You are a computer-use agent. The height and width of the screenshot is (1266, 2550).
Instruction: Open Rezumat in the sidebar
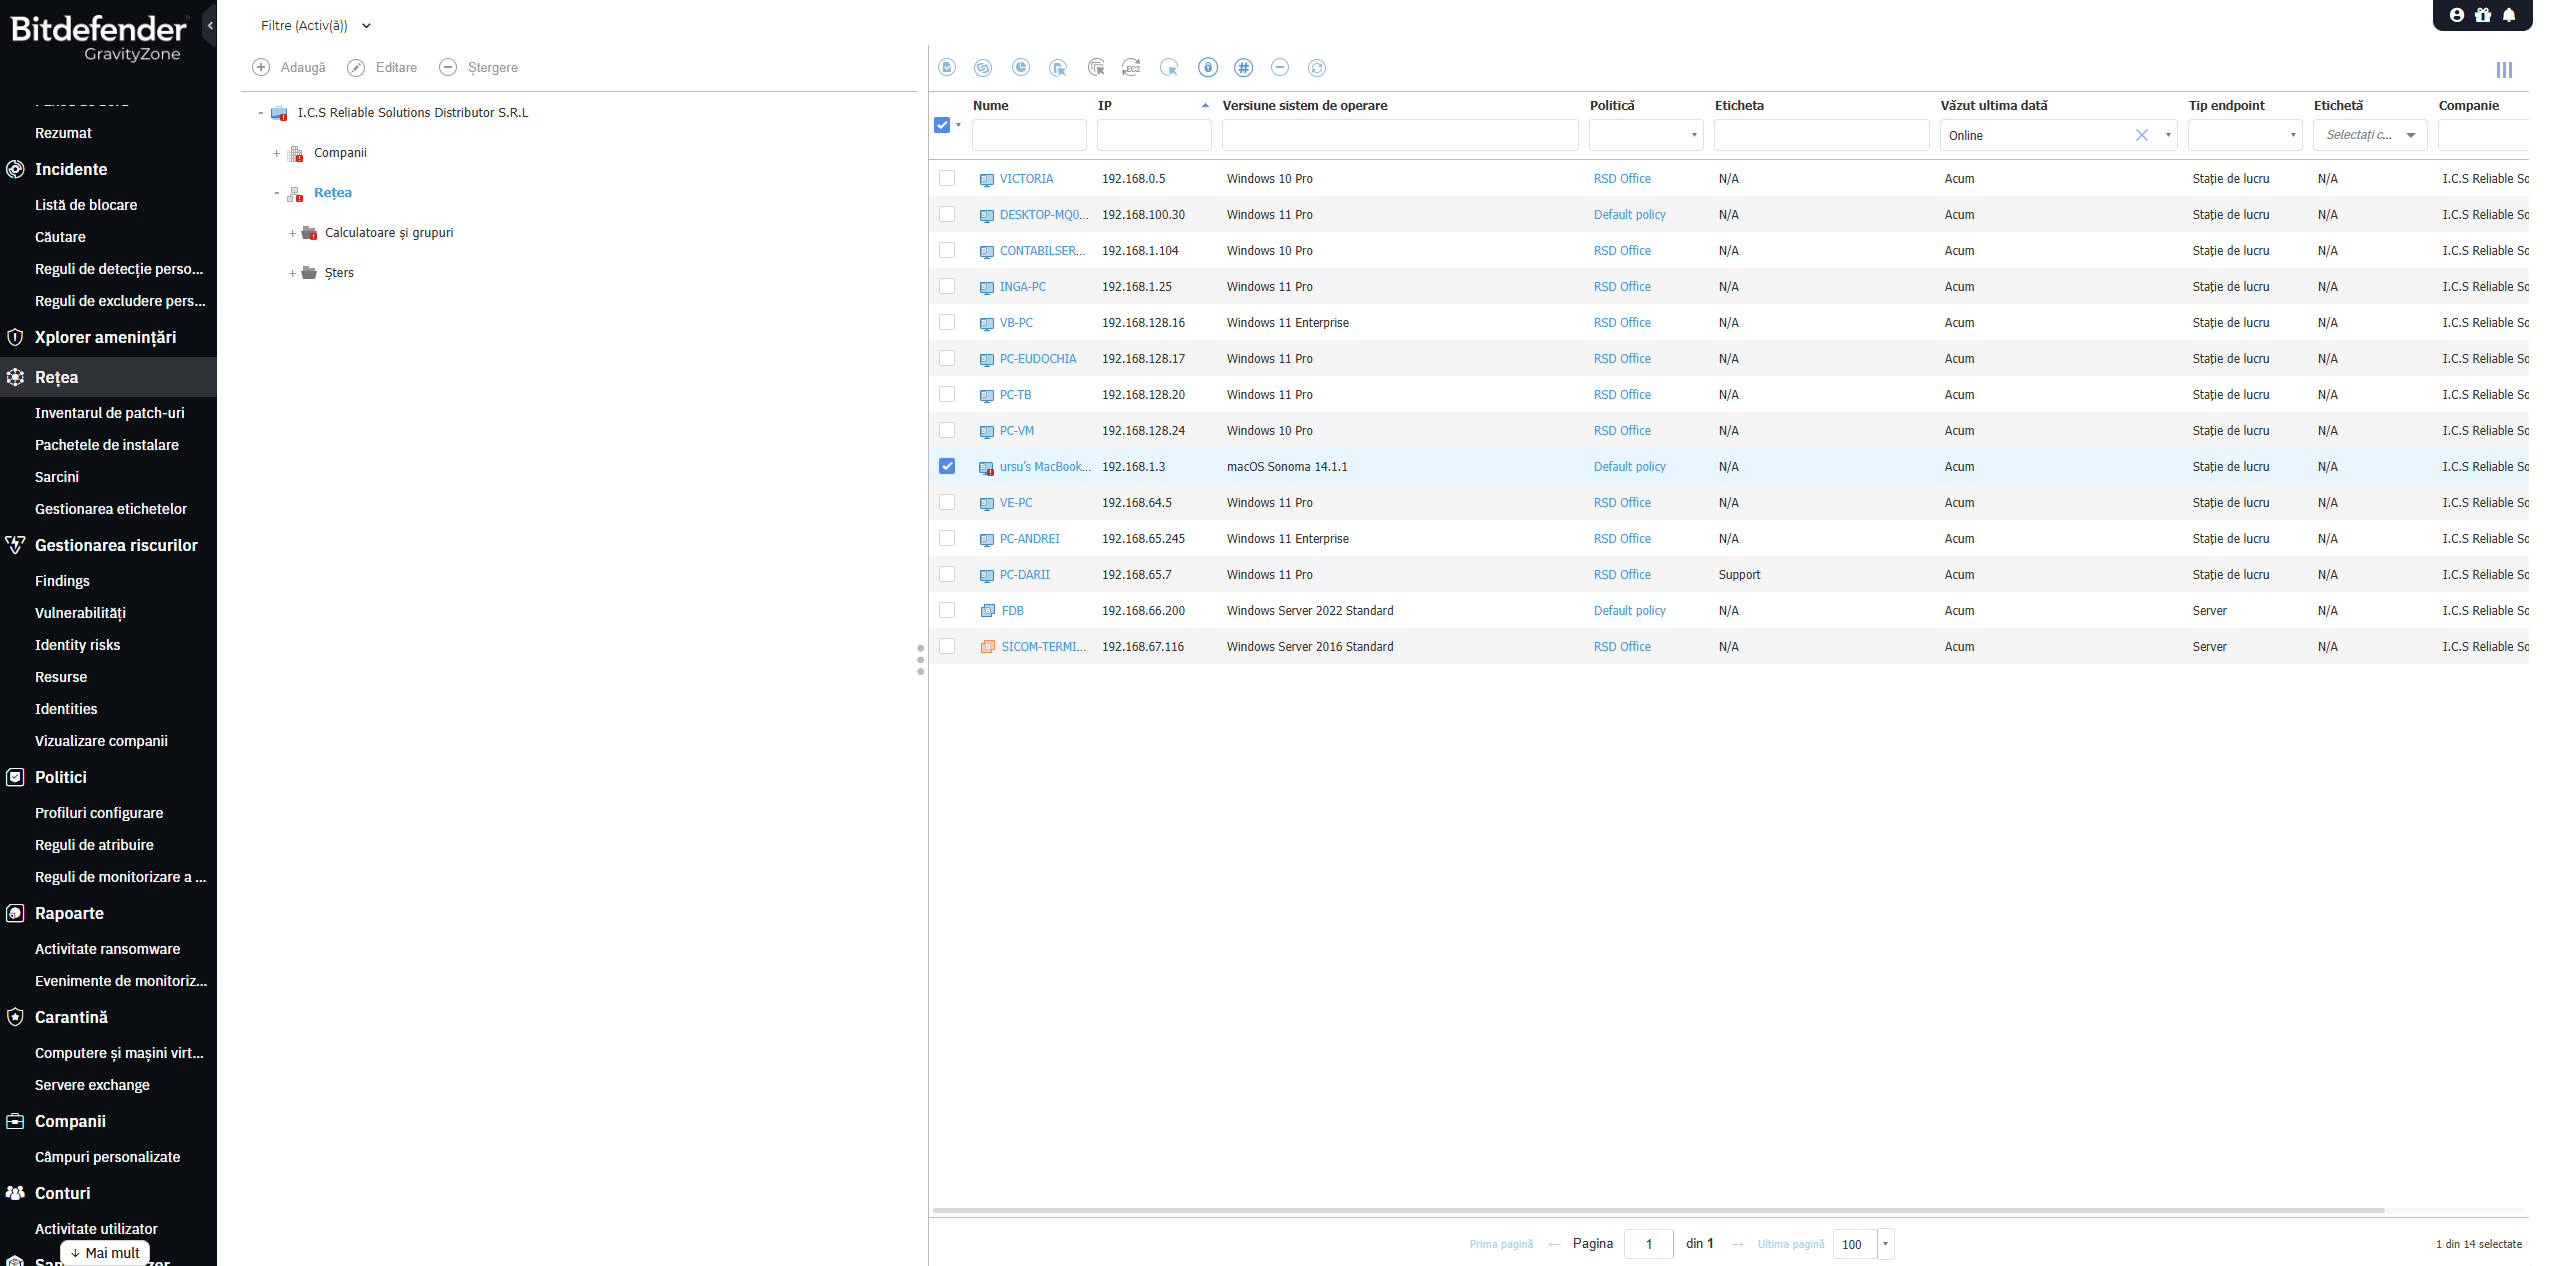[63, 133]
